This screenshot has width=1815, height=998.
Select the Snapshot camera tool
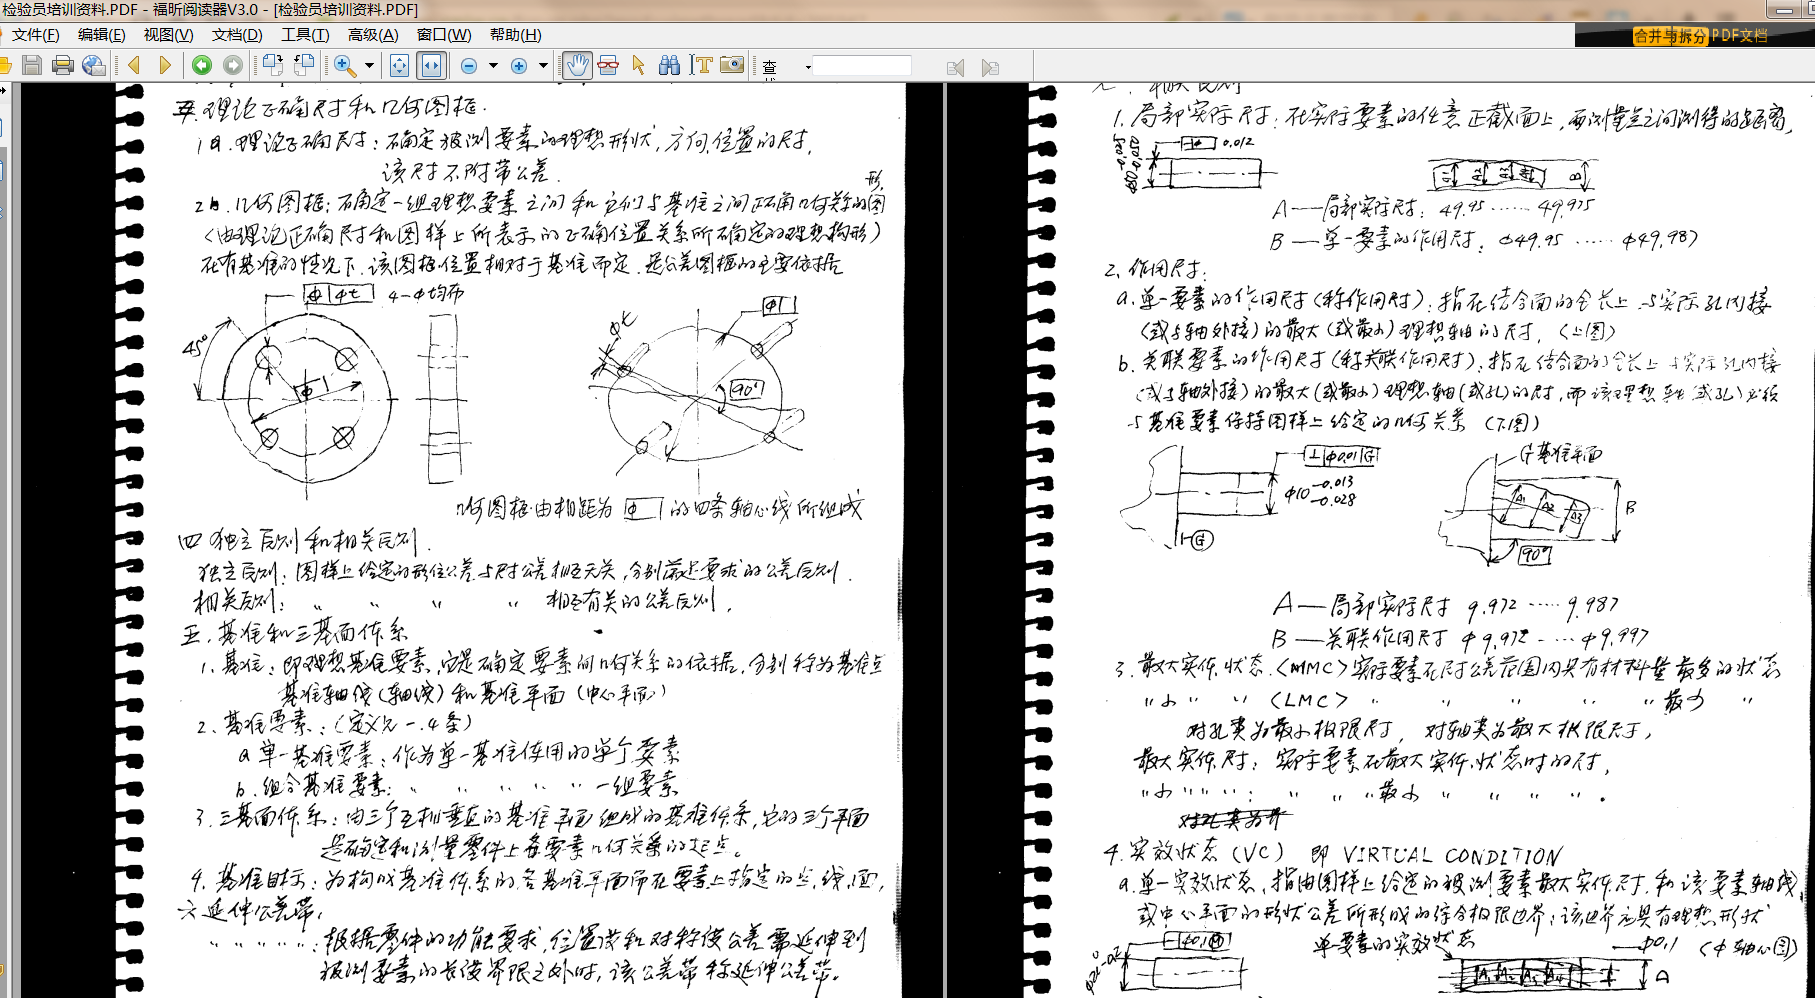[732, 66]
